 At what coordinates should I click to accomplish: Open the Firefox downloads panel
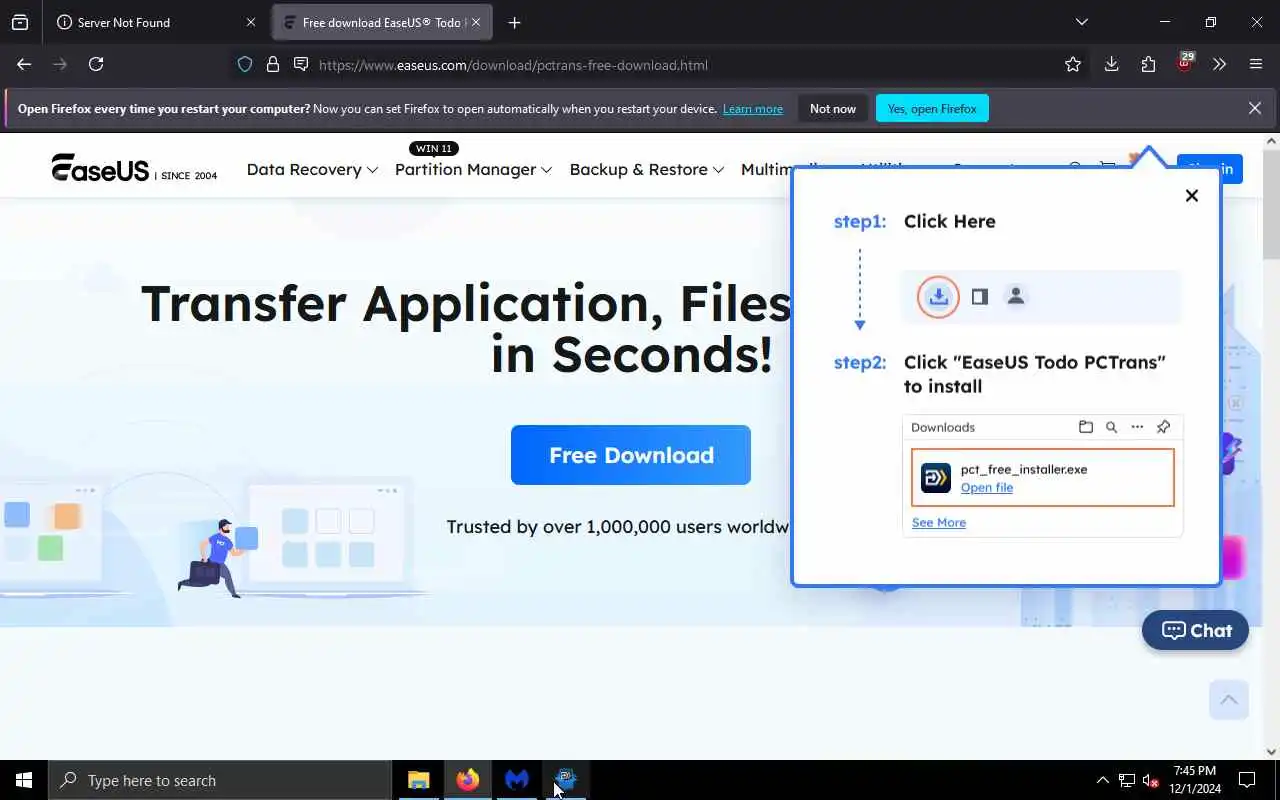click(x=1111, y=64)
